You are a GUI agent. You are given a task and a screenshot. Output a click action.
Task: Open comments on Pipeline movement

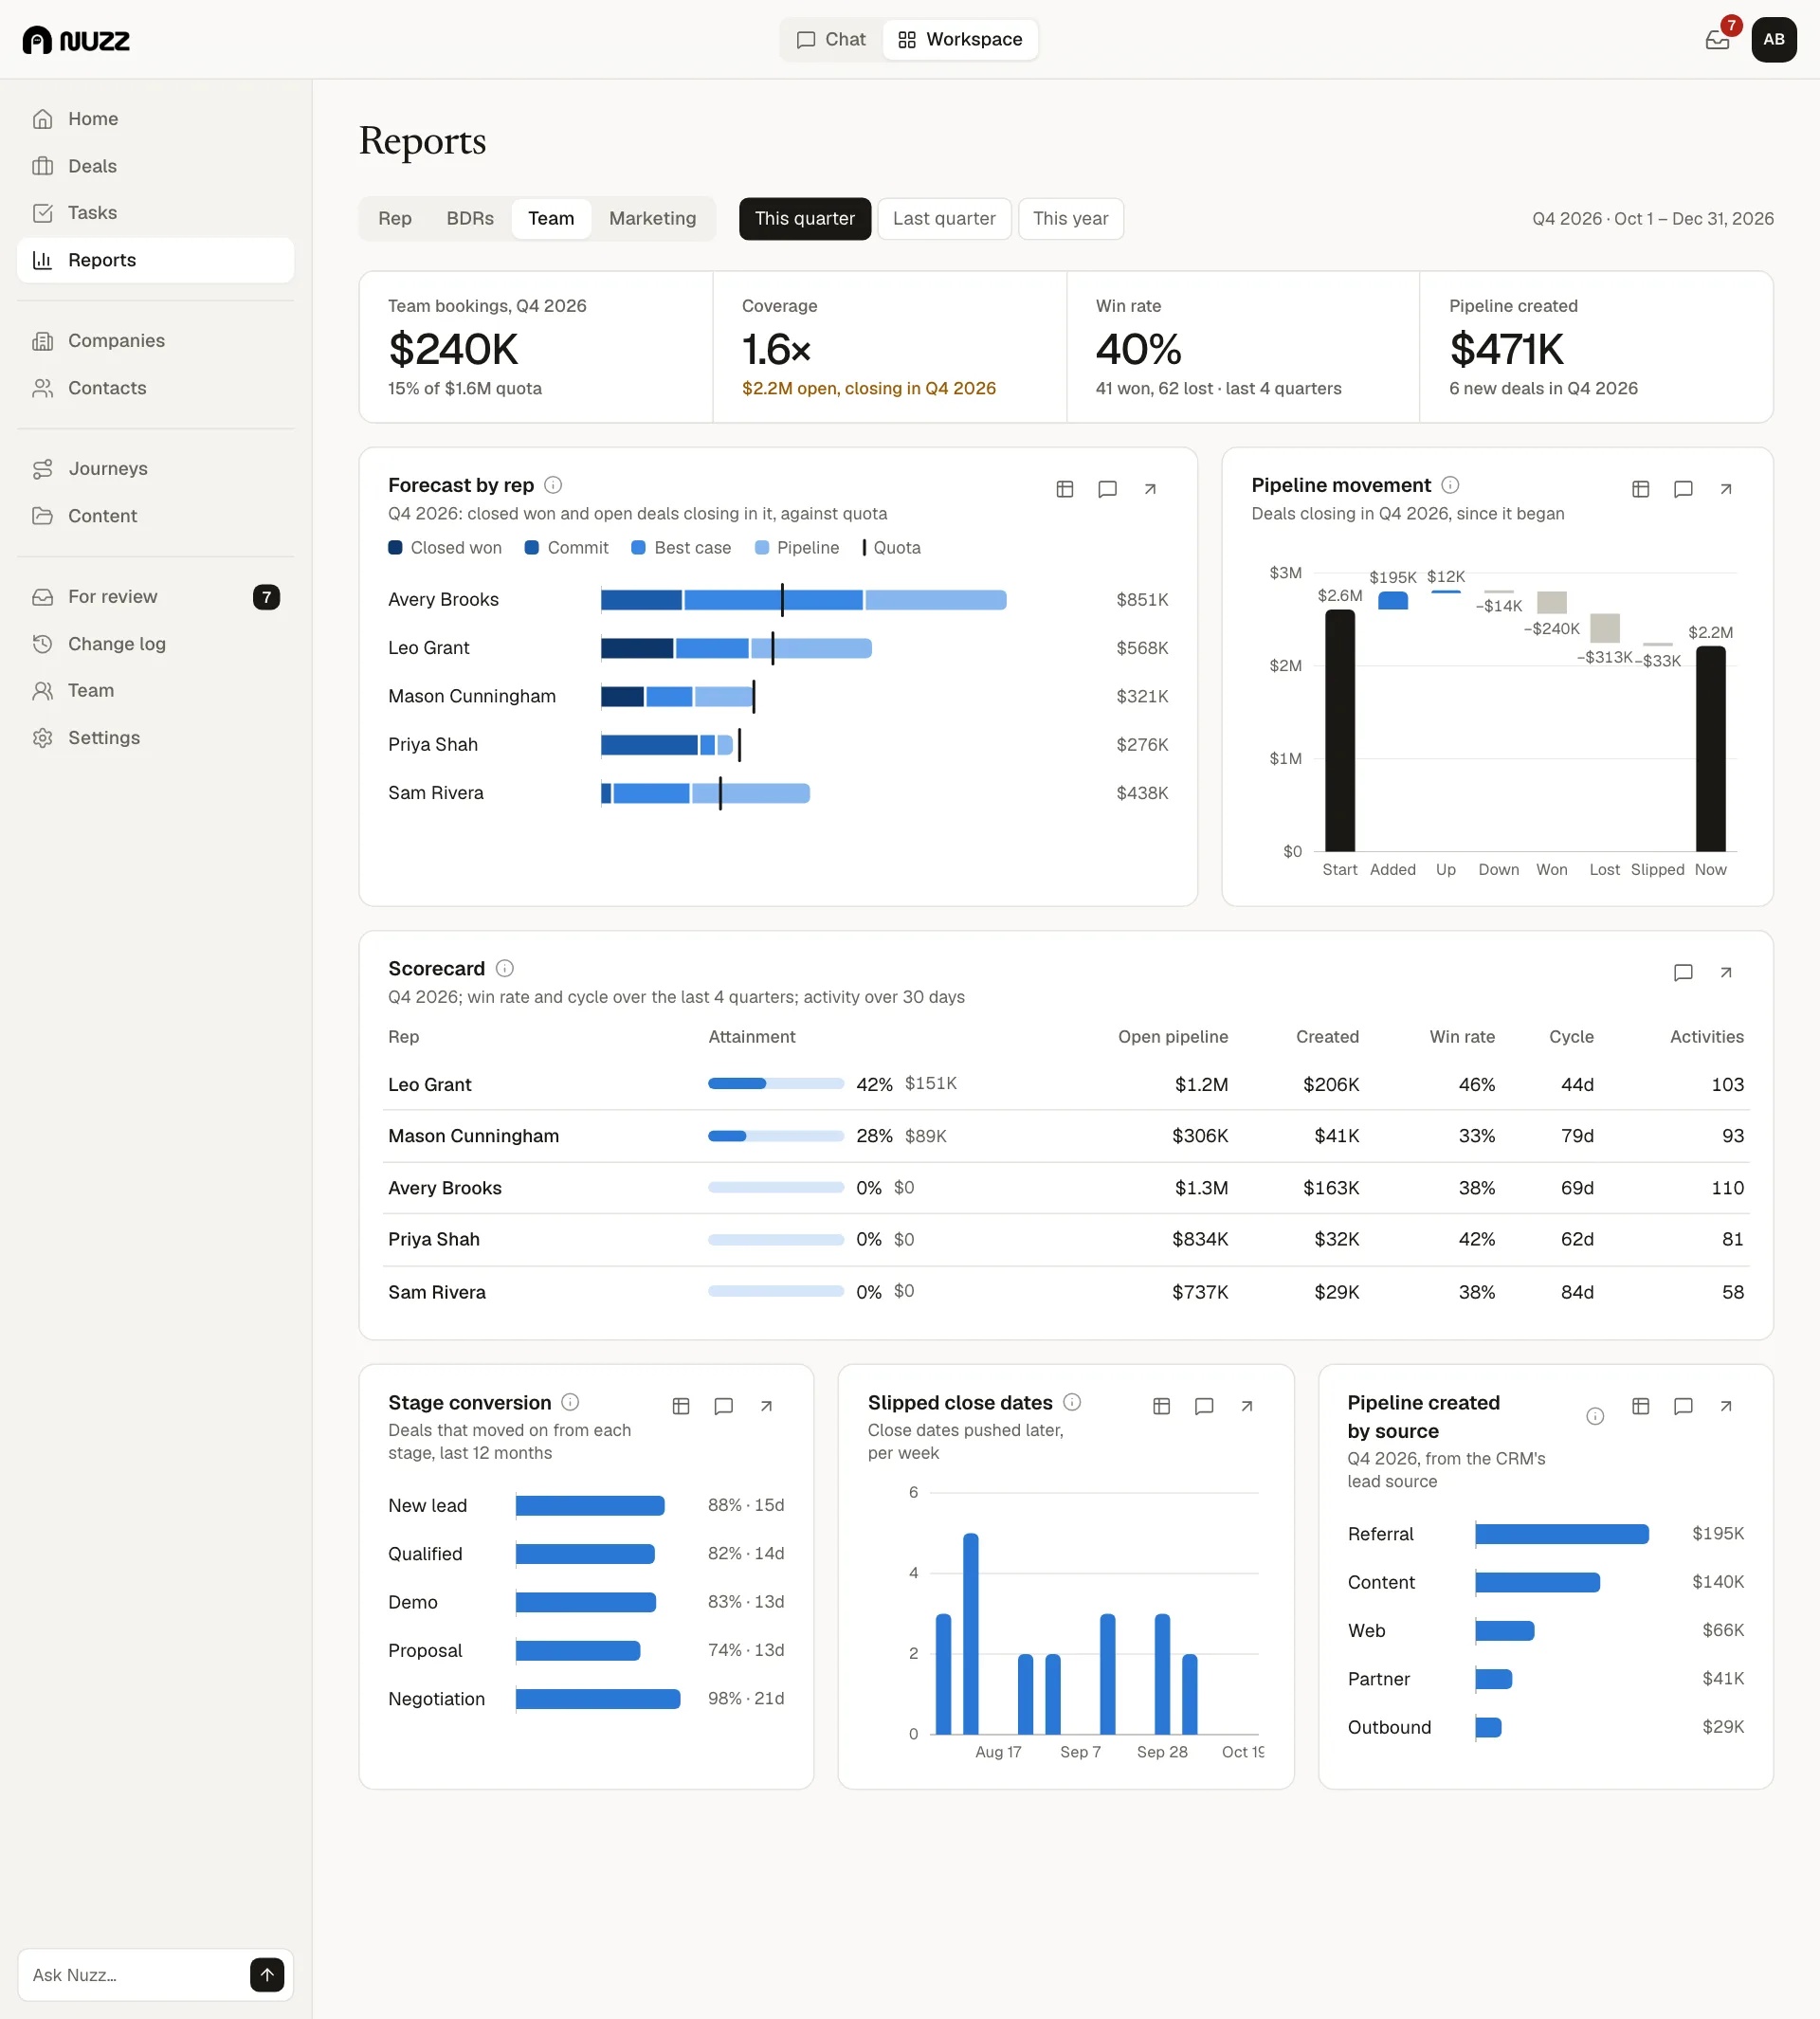pyautogui.click(x=1683, y=489)
